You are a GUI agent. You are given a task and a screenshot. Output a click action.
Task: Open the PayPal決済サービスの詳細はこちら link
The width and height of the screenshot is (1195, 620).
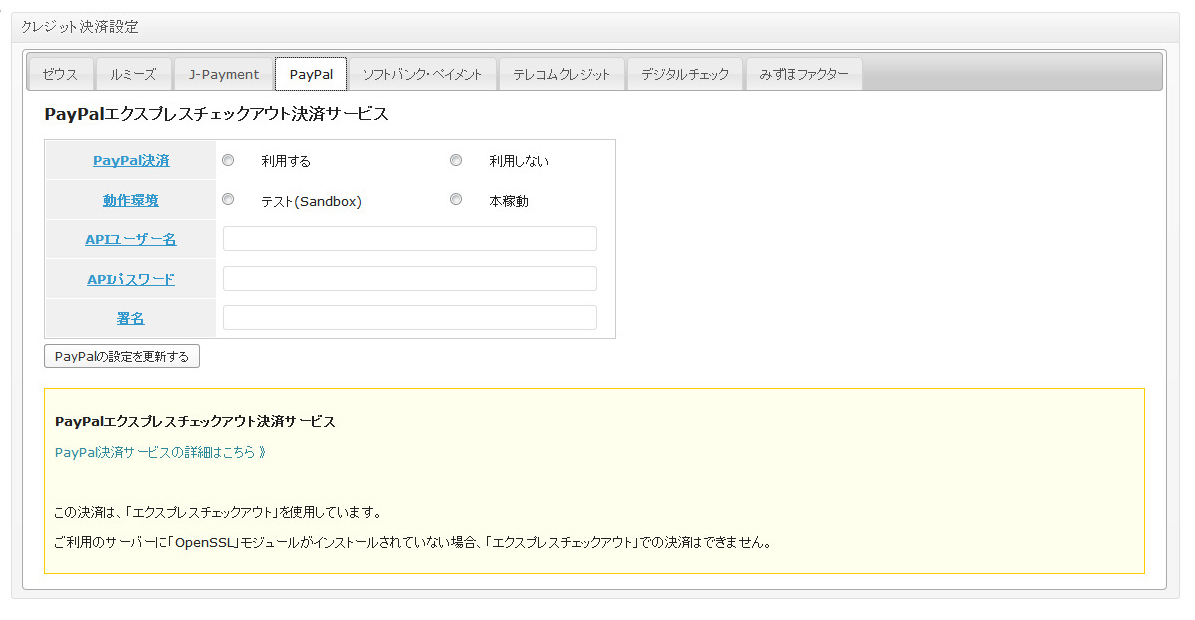(x=160, y=452)
